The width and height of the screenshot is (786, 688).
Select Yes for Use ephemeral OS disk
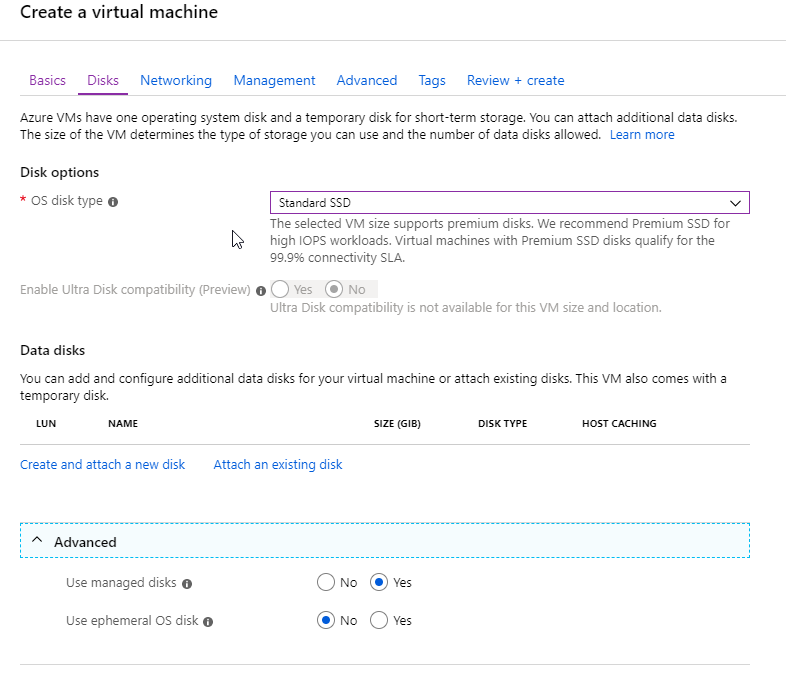coord(379,620)
